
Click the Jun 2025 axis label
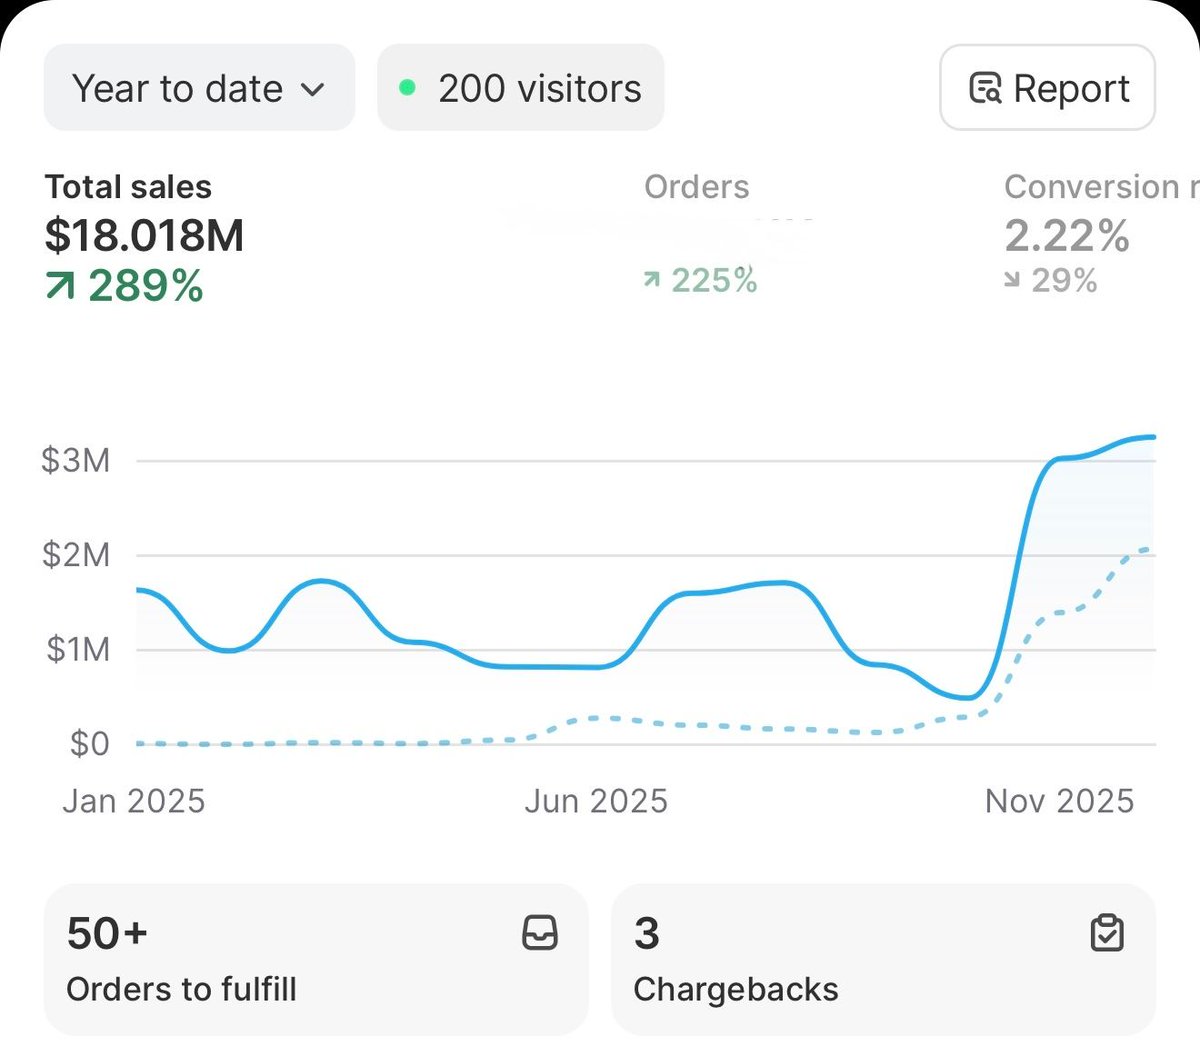point(596,801)
